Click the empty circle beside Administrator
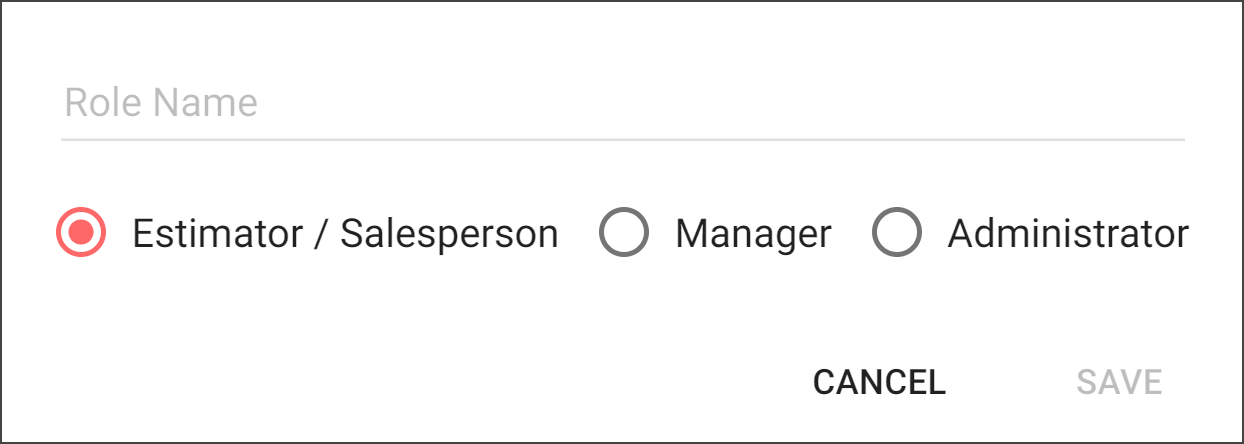1244x444 pixels. coord(896,233)
